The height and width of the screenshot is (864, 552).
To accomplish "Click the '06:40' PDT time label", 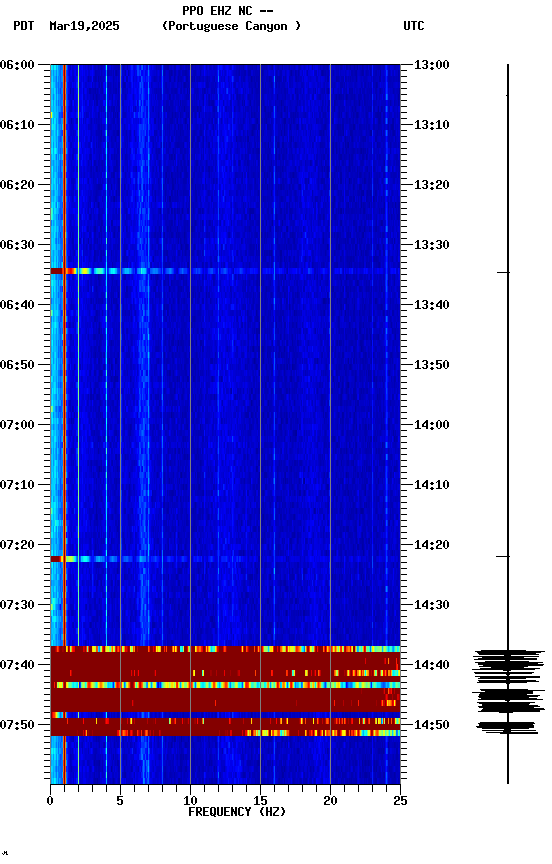I will click(17, 305).
